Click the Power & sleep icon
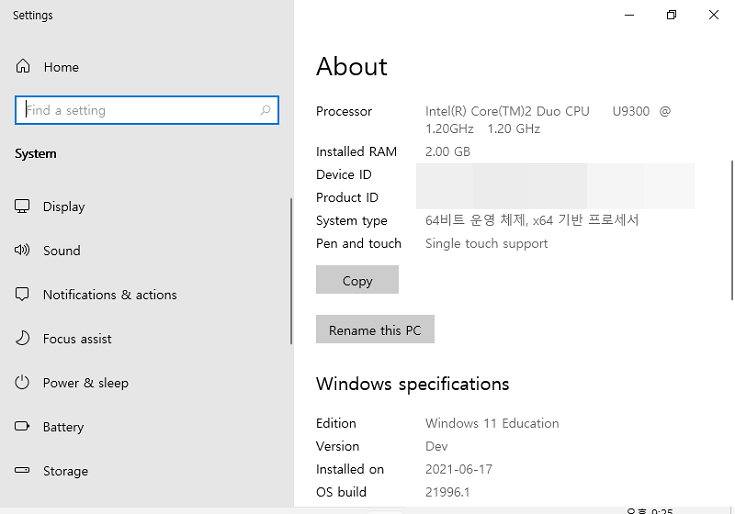 point(22,382)
